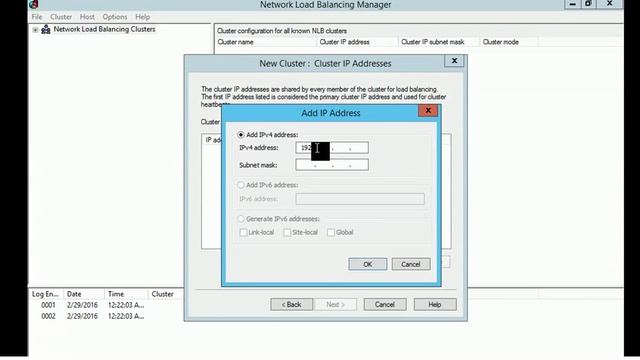Click Cancel in the New Cluster wizard
Viewport: 640px width, 360px height.
[x=385, y=304]
